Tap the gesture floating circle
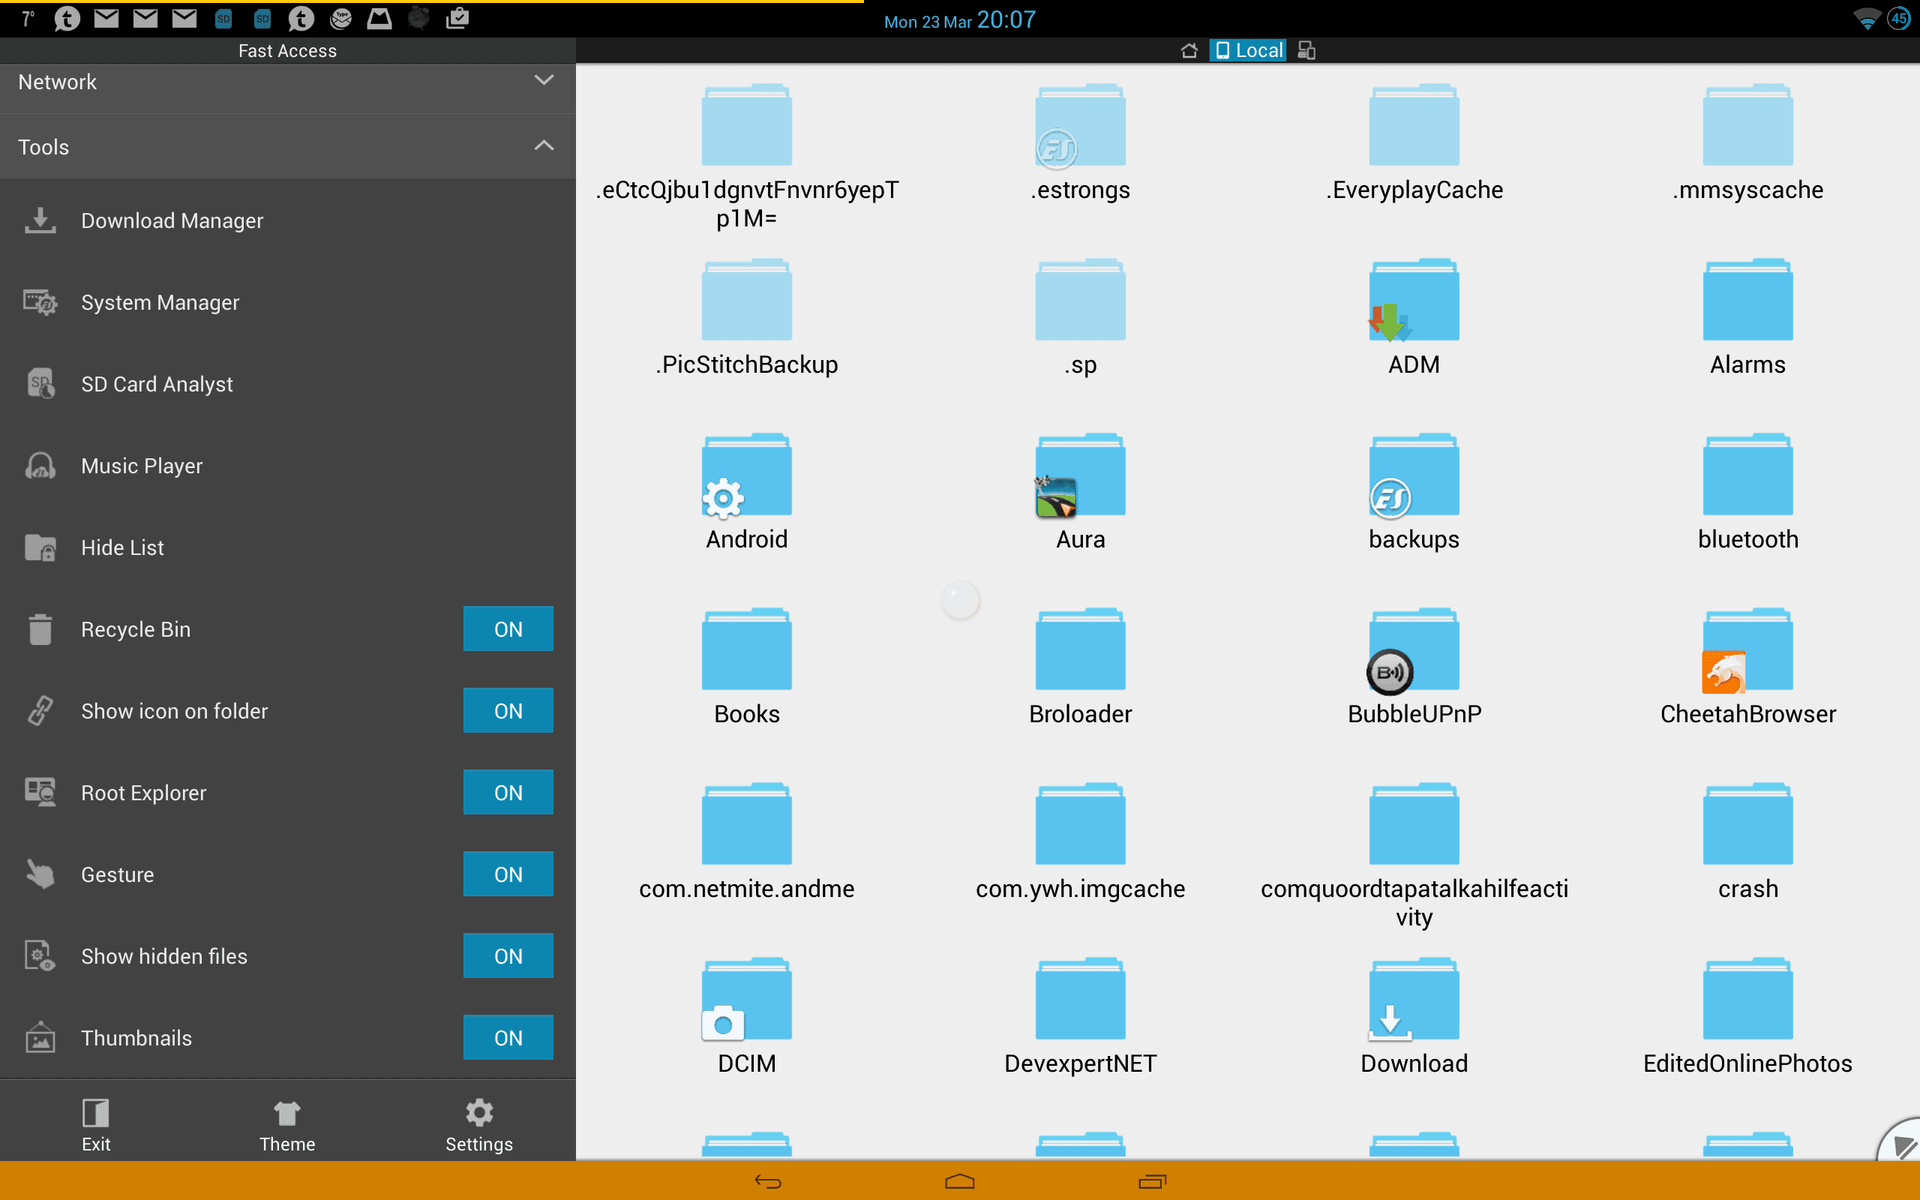This screenshot has width=1920, height=1200. pos(960,600)
